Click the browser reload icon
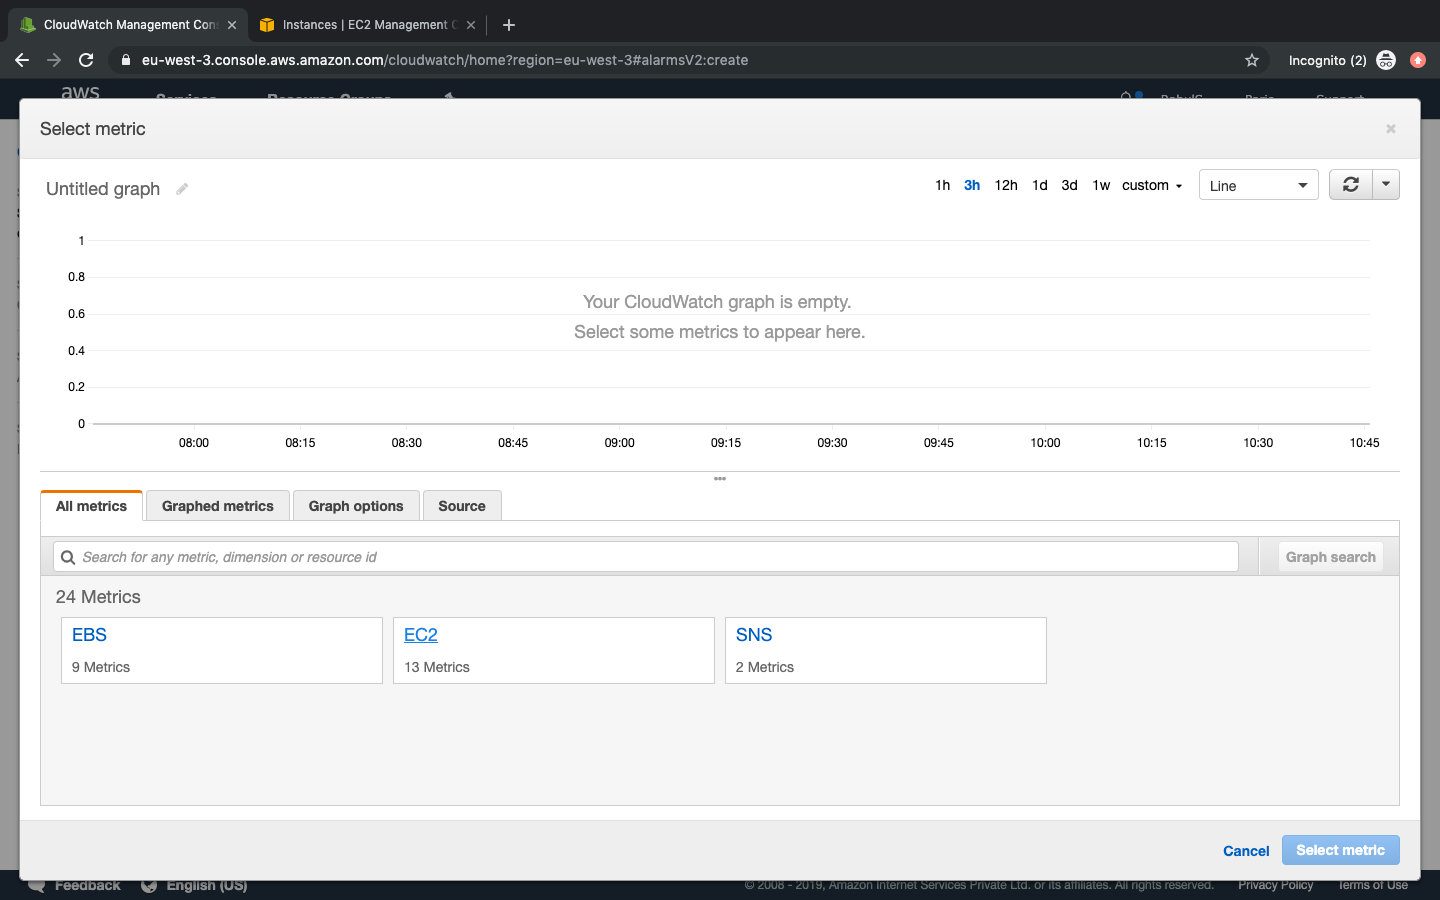This screenshot has width=1440, height=900. [86, 60]
